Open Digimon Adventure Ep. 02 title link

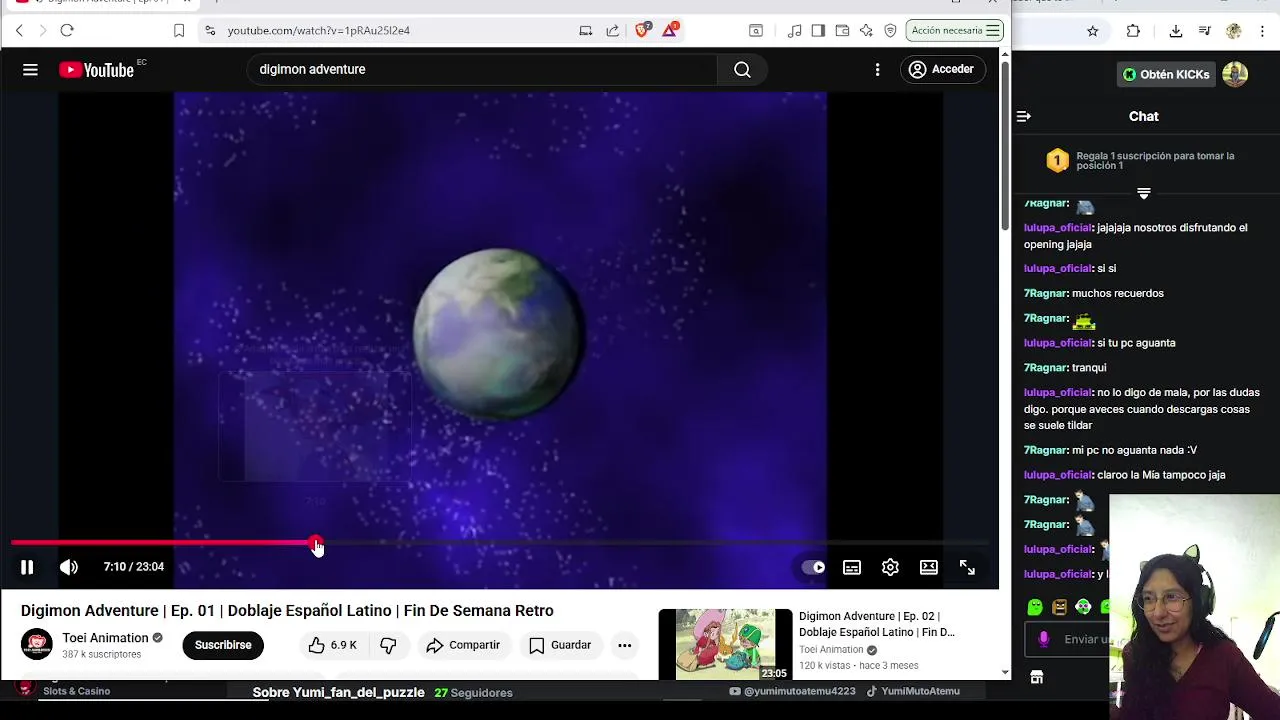tap(877, 624)
